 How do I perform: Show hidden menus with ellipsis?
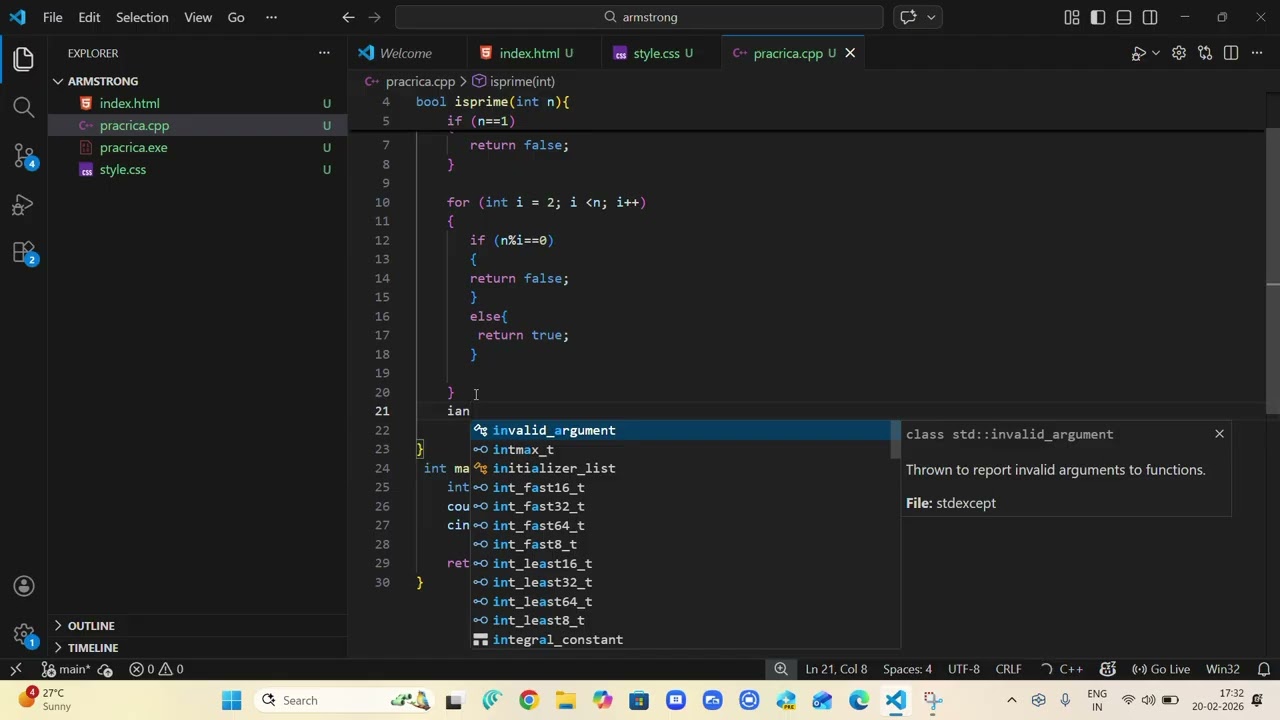pyautogui.click(x=271, y=17)
